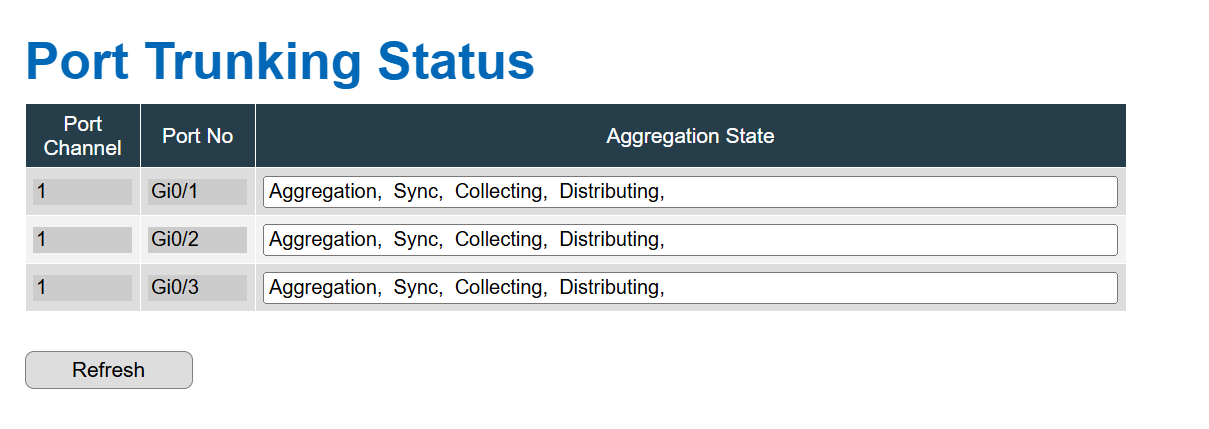Select Port Channel field for Gi0/3 row

(82, 288)
